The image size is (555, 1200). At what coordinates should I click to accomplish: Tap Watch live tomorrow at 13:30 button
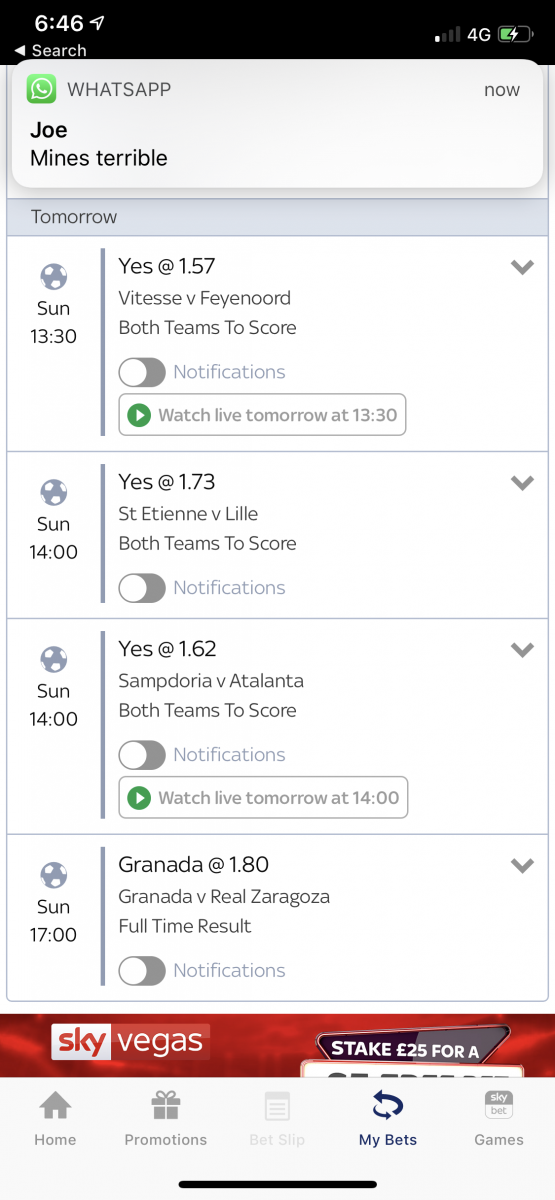263,415
